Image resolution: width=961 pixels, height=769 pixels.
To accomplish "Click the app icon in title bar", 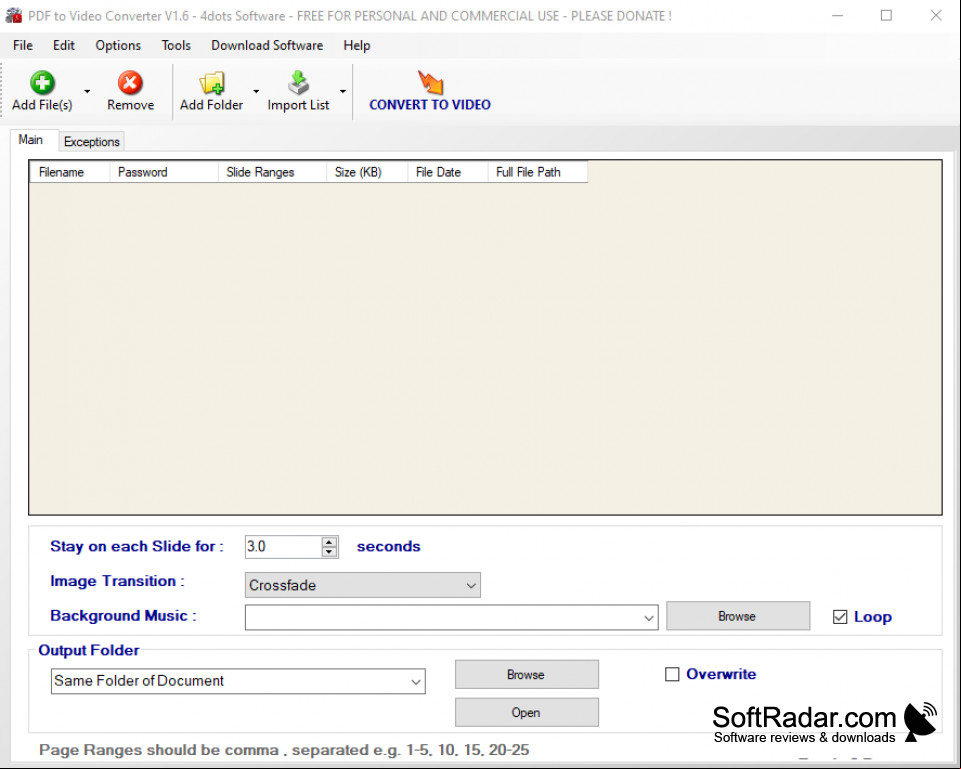I will click(x=13, y=15).
